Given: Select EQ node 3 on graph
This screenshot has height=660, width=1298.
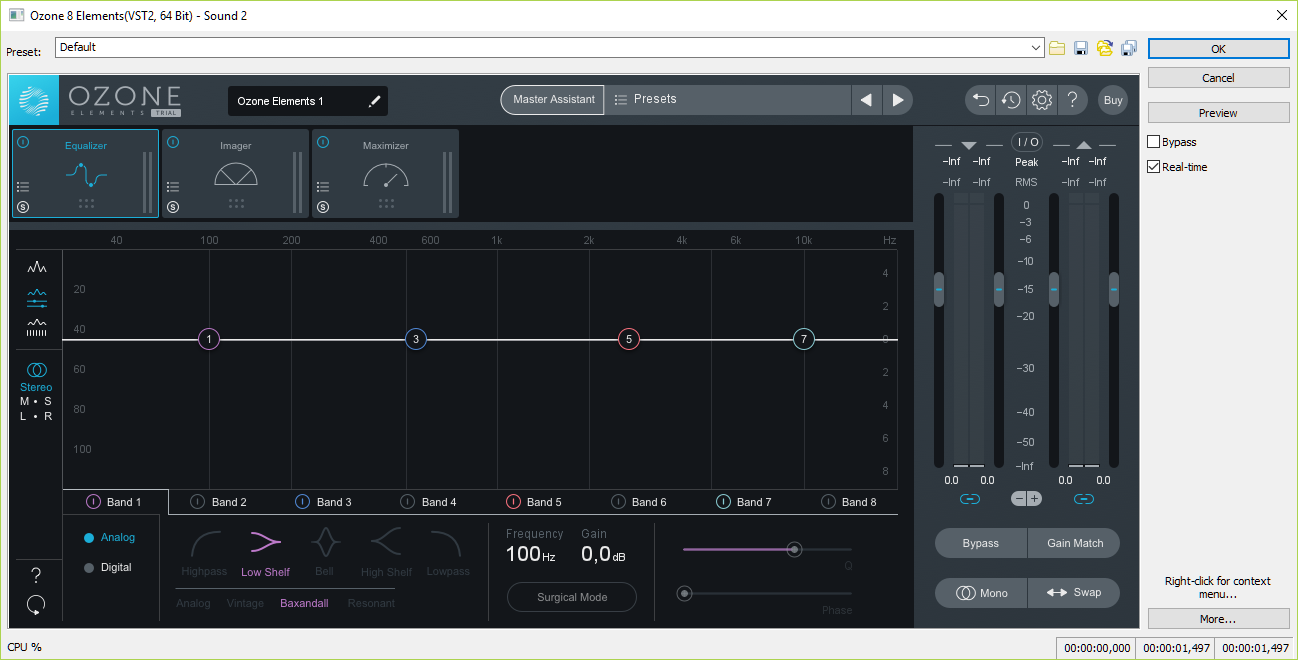Looking at the screenshot, I should (x=416, y=339).
